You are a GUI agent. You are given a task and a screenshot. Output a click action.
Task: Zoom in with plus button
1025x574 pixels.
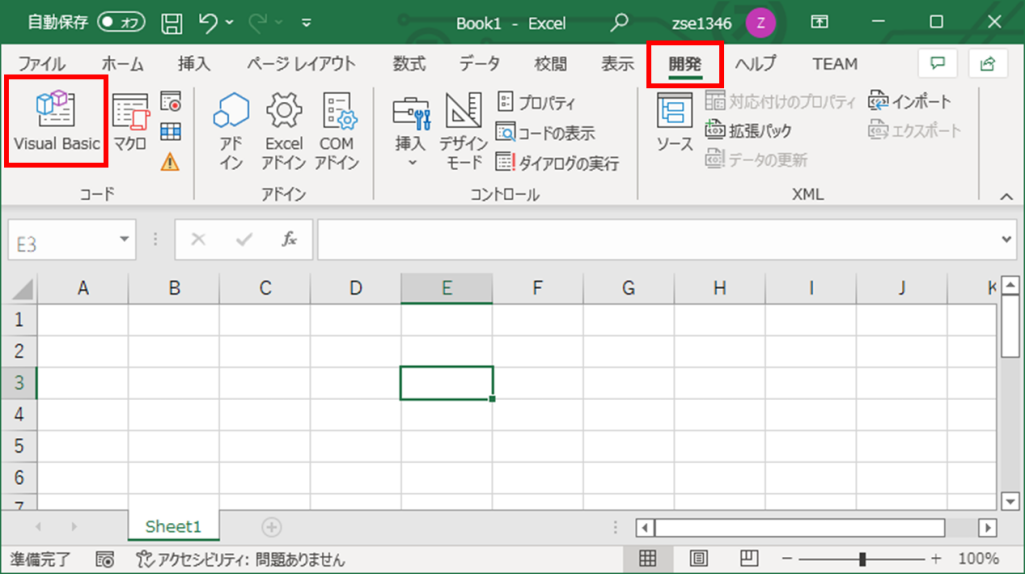[936, 559]
